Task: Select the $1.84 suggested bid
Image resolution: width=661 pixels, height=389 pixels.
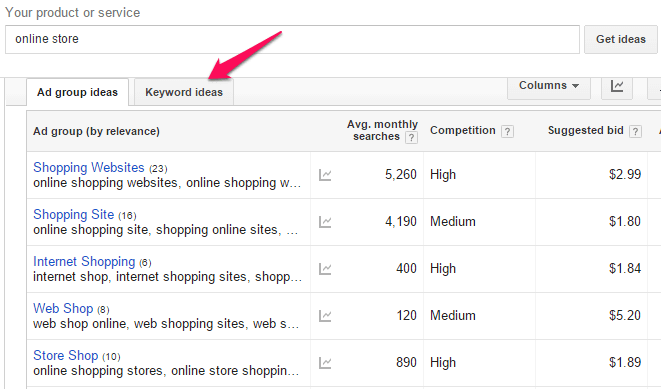Action: (x=625, y=268)
